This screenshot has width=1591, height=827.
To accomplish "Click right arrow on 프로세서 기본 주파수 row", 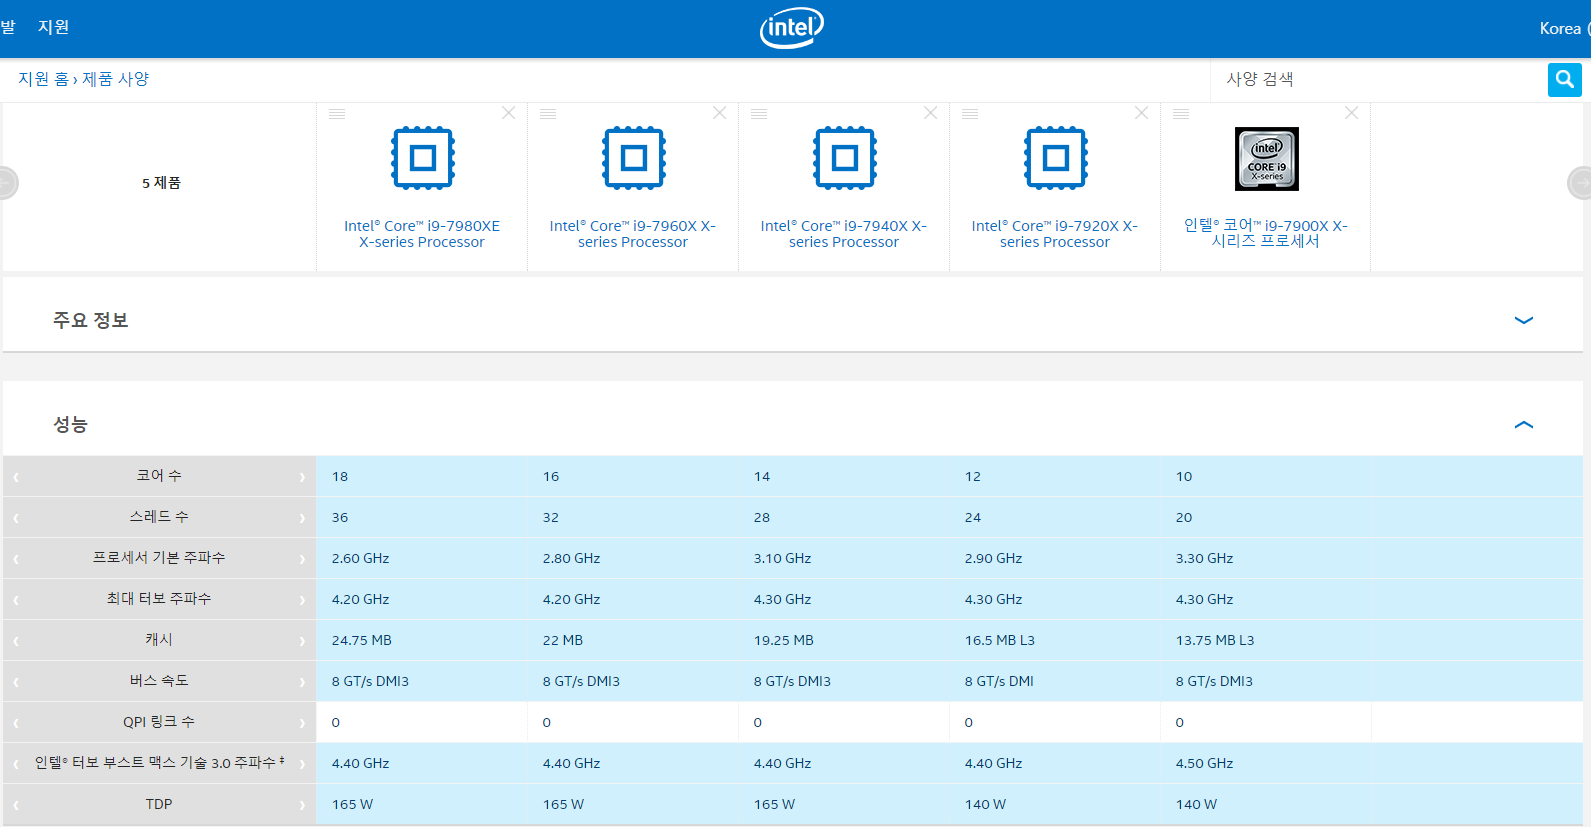I will 302,559.
